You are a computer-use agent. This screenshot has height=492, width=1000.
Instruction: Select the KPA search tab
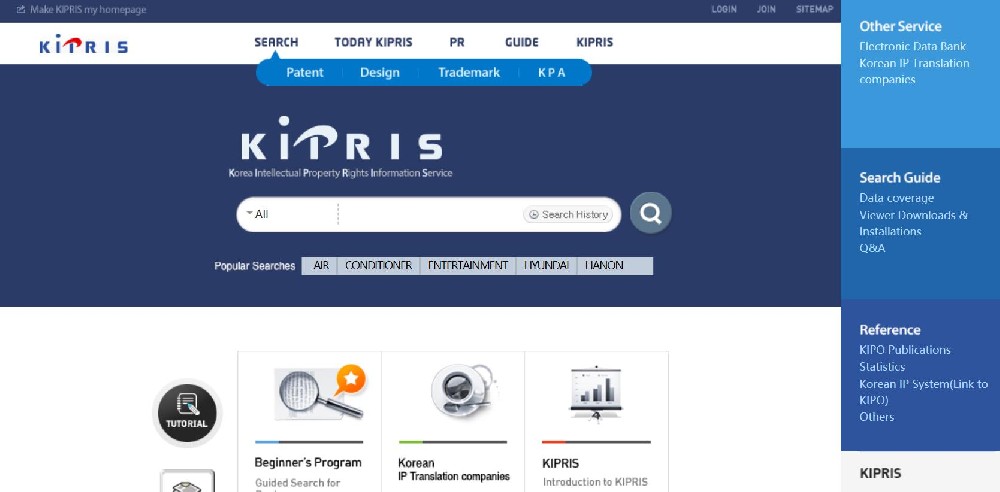(x=552, y=73)
